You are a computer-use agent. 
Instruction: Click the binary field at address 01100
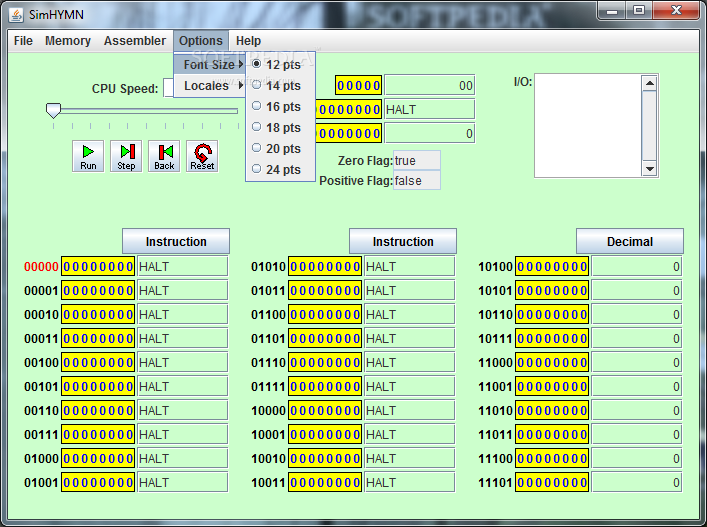[325, 314]
